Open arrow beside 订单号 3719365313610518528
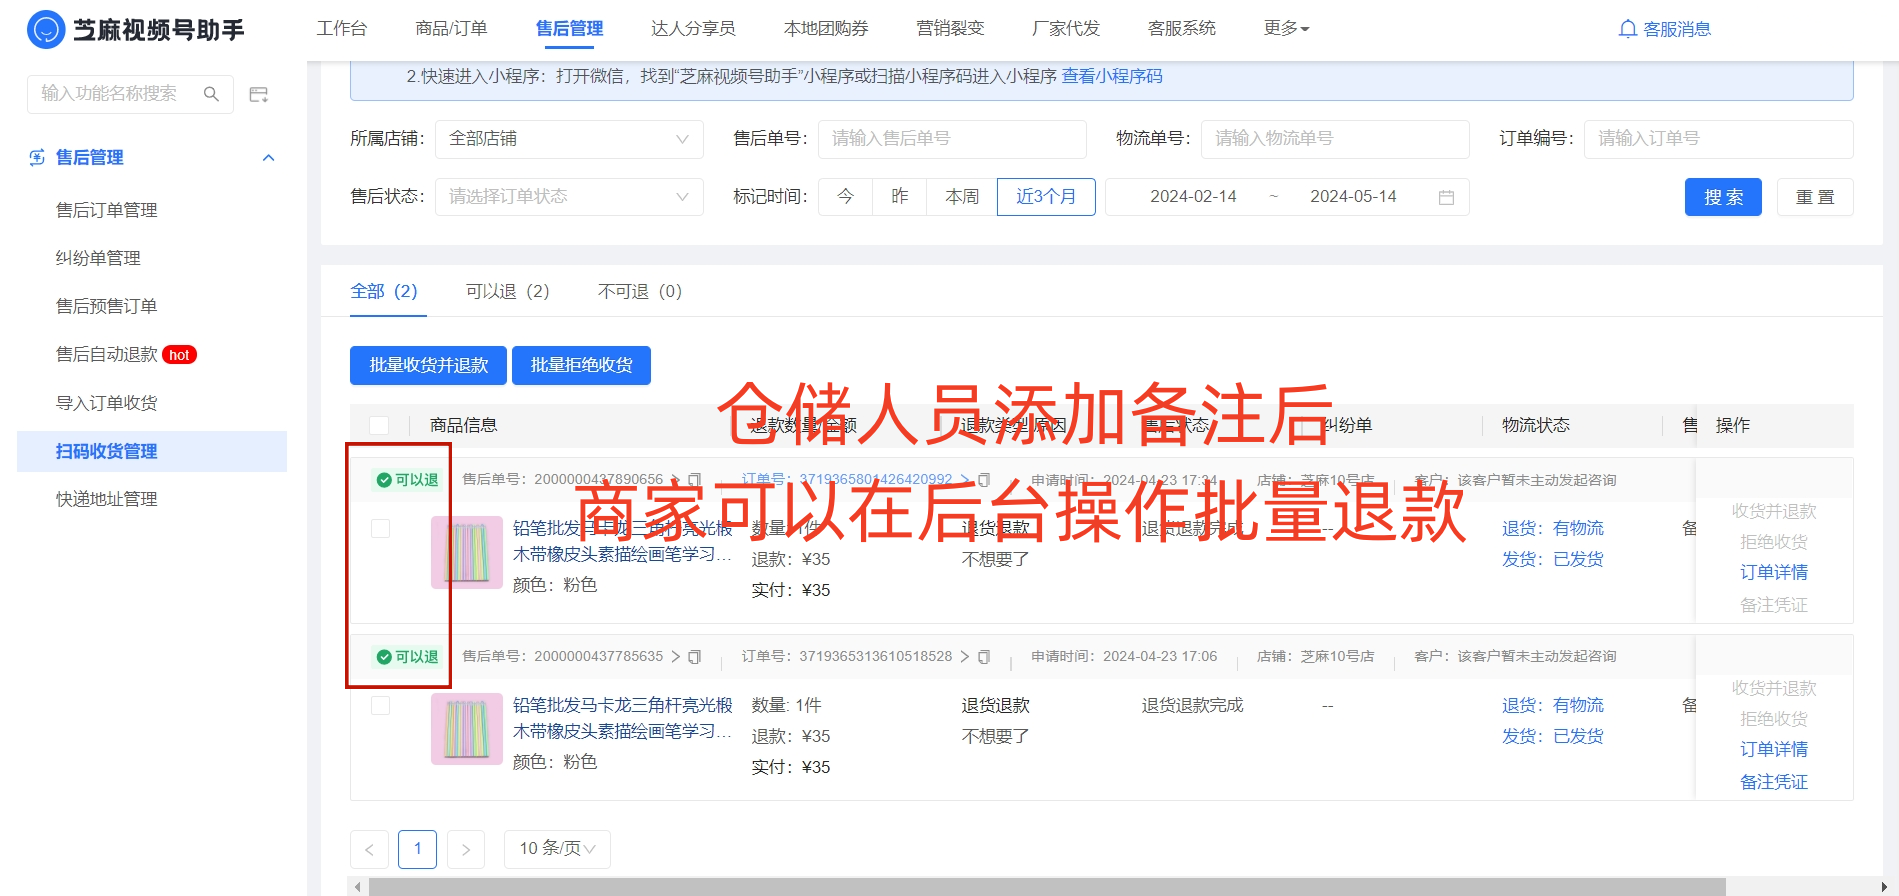This screenshot has width=1899, height=896. [x=965, y=657]
